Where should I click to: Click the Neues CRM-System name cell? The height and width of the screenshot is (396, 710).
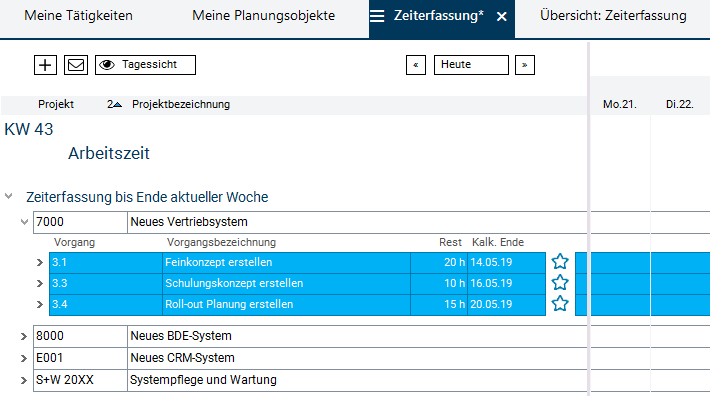[357, 358]
